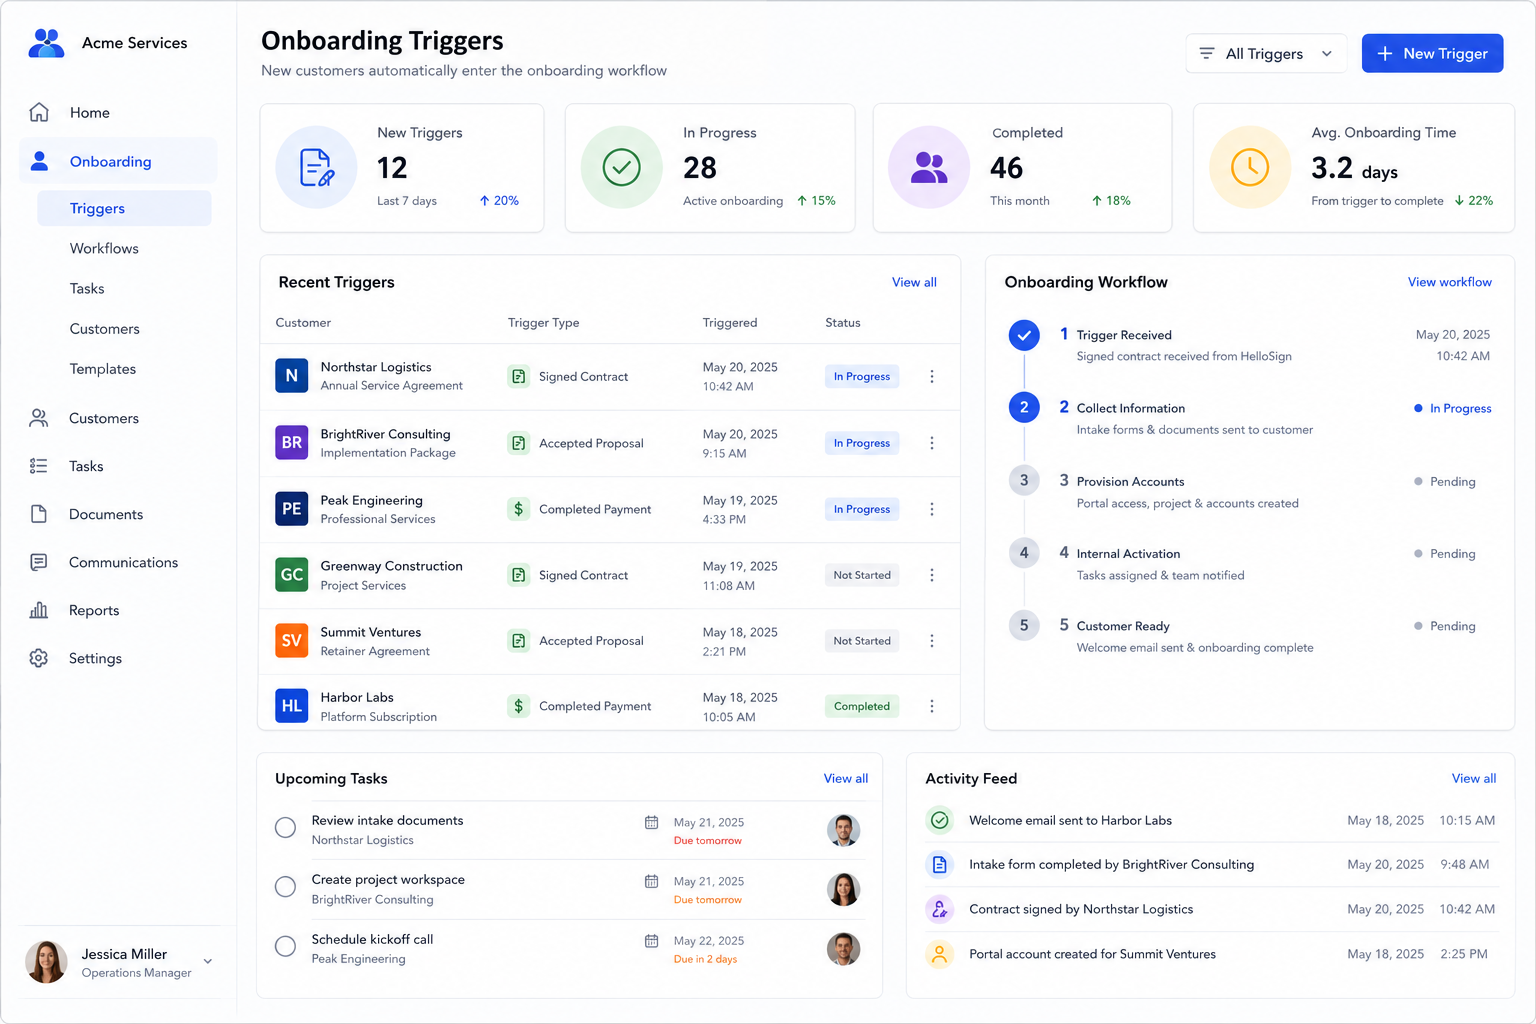Click the Avg. Onboarding Time clock icon

coord(1250,167)
